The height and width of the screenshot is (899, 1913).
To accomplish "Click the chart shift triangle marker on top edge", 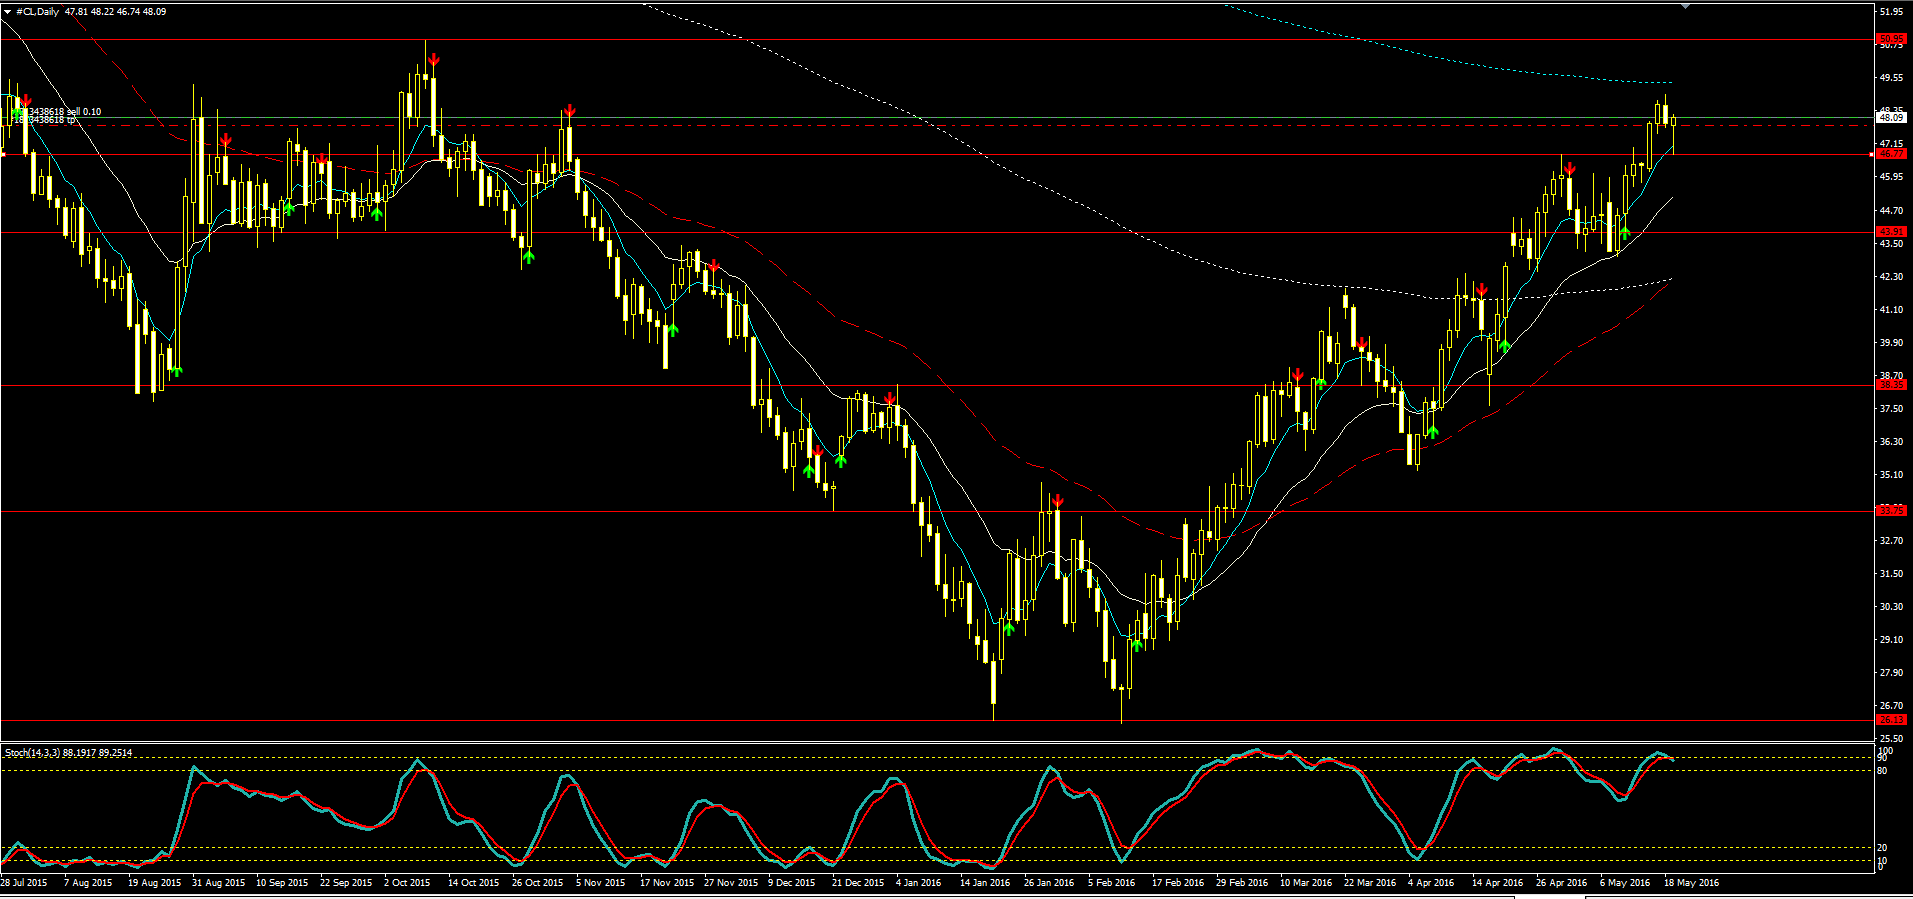I will tap(1686, 6).
